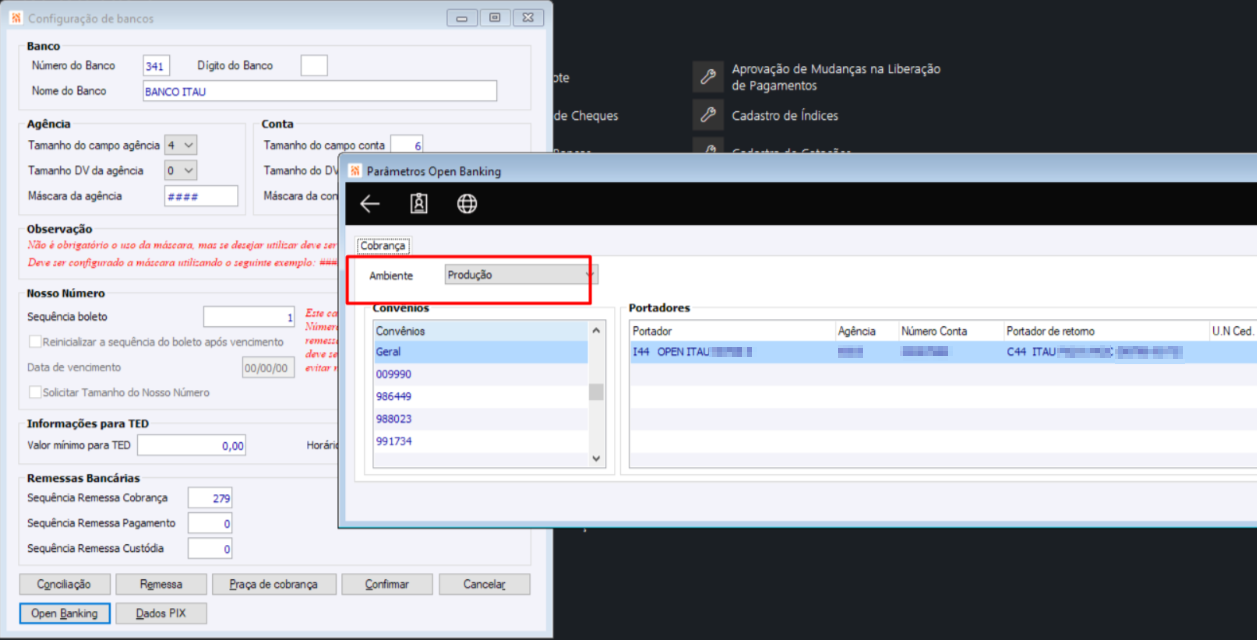This screenshot has height=640, width=1257.
Task: Click the Cancelar button
Action: (485, 584)
